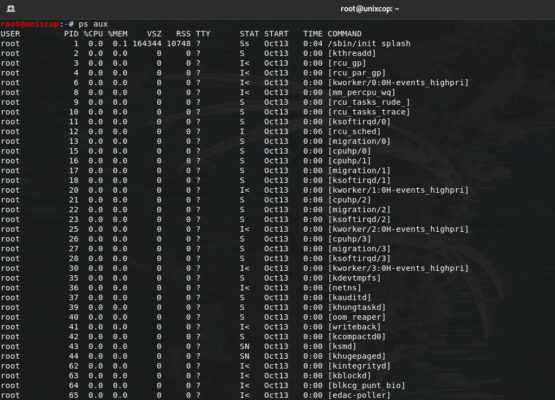Click the root@unixcop window title

(370, 9)
